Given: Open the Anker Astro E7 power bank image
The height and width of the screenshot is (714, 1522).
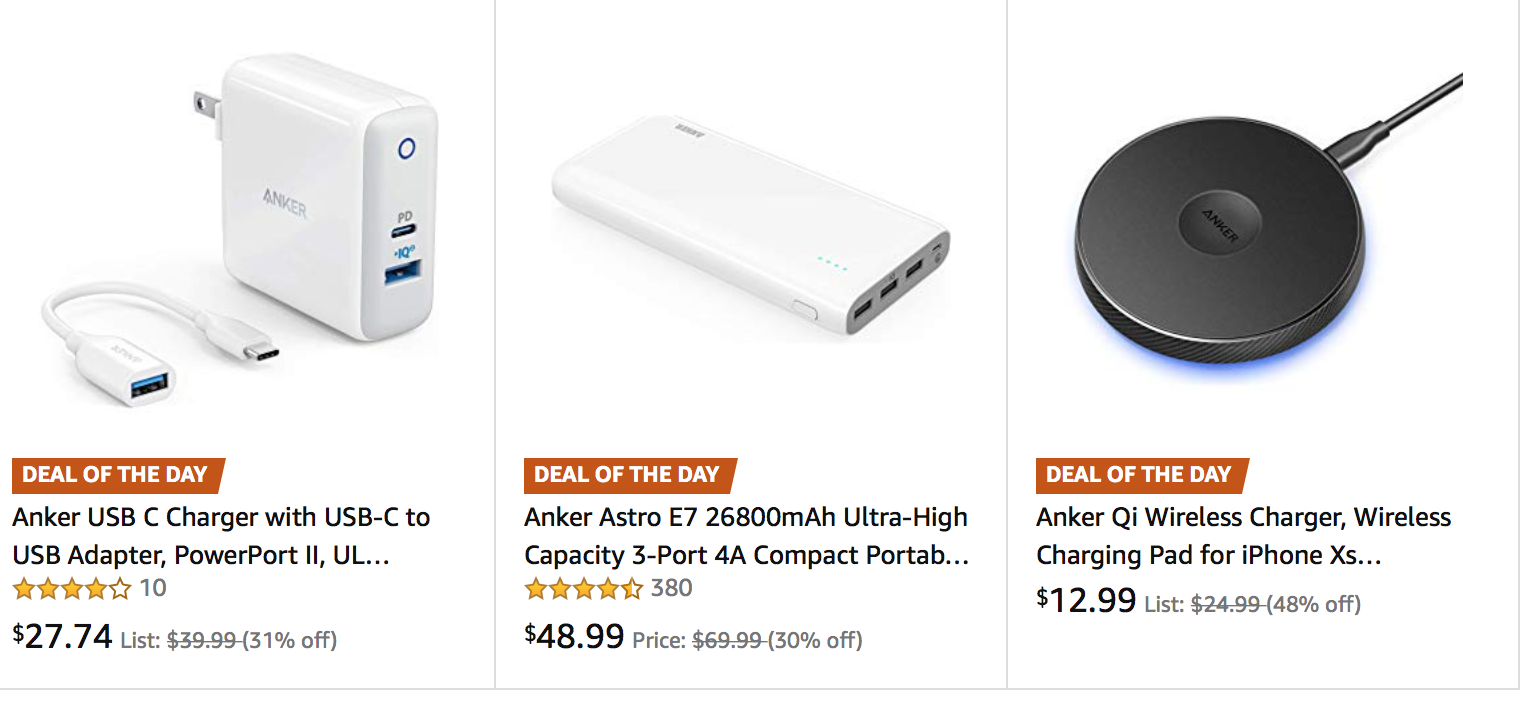Looking at the screenshot, I should 750,225.
